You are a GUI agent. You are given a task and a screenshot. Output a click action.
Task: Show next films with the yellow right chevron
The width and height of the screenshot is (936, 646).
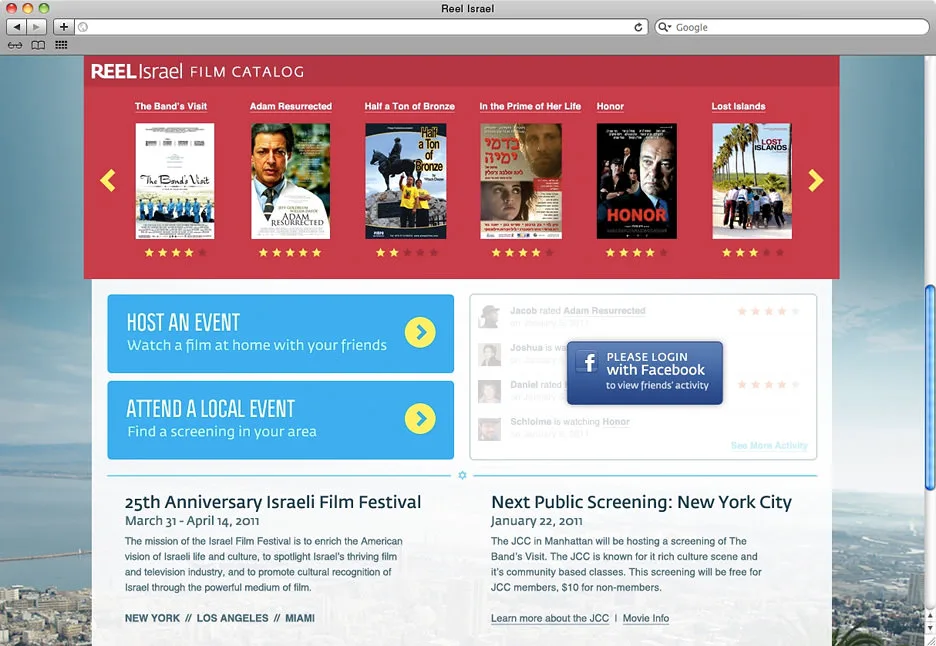[815, 180]
